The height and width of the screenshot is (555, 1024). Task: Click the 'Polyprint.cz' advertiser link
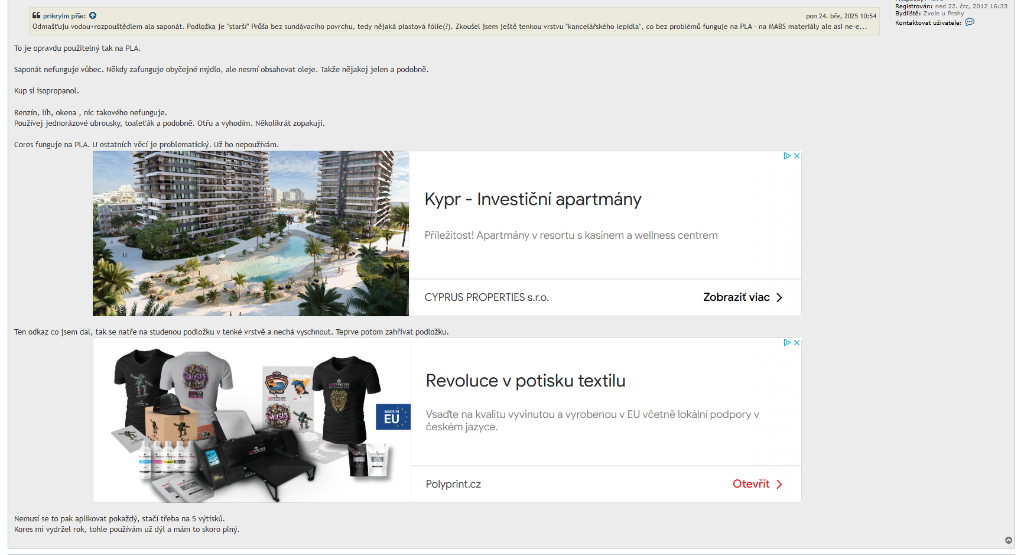[x=453, y=484]
